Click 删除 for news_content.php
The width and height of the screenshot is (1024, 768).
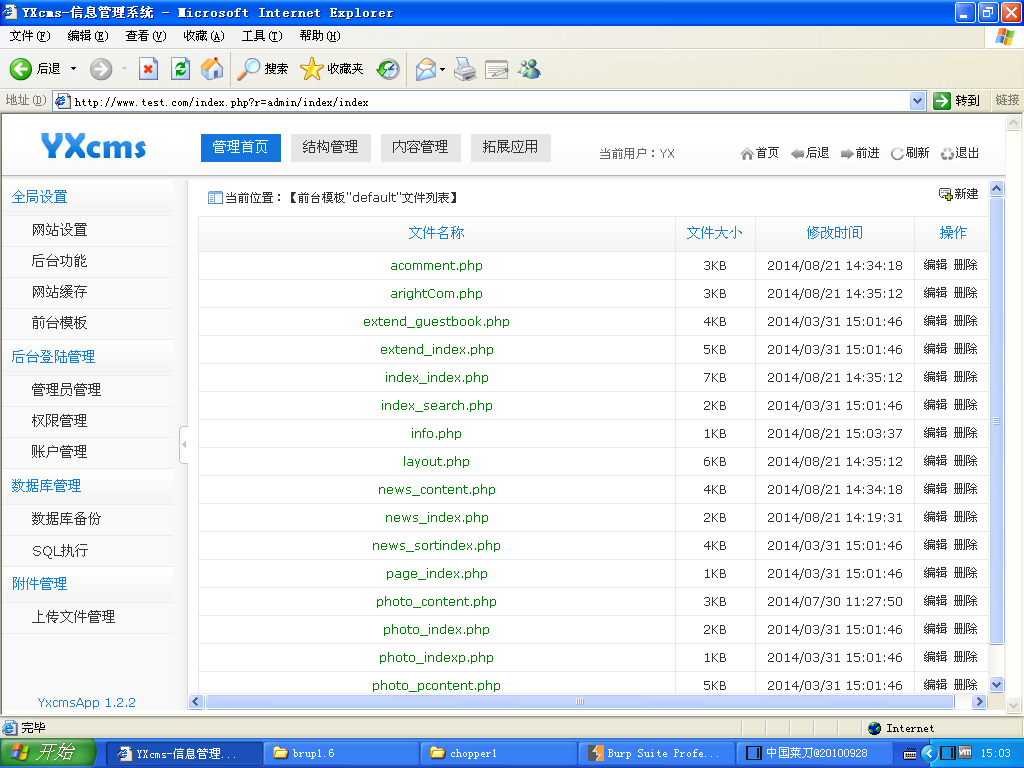pos(965,488)
